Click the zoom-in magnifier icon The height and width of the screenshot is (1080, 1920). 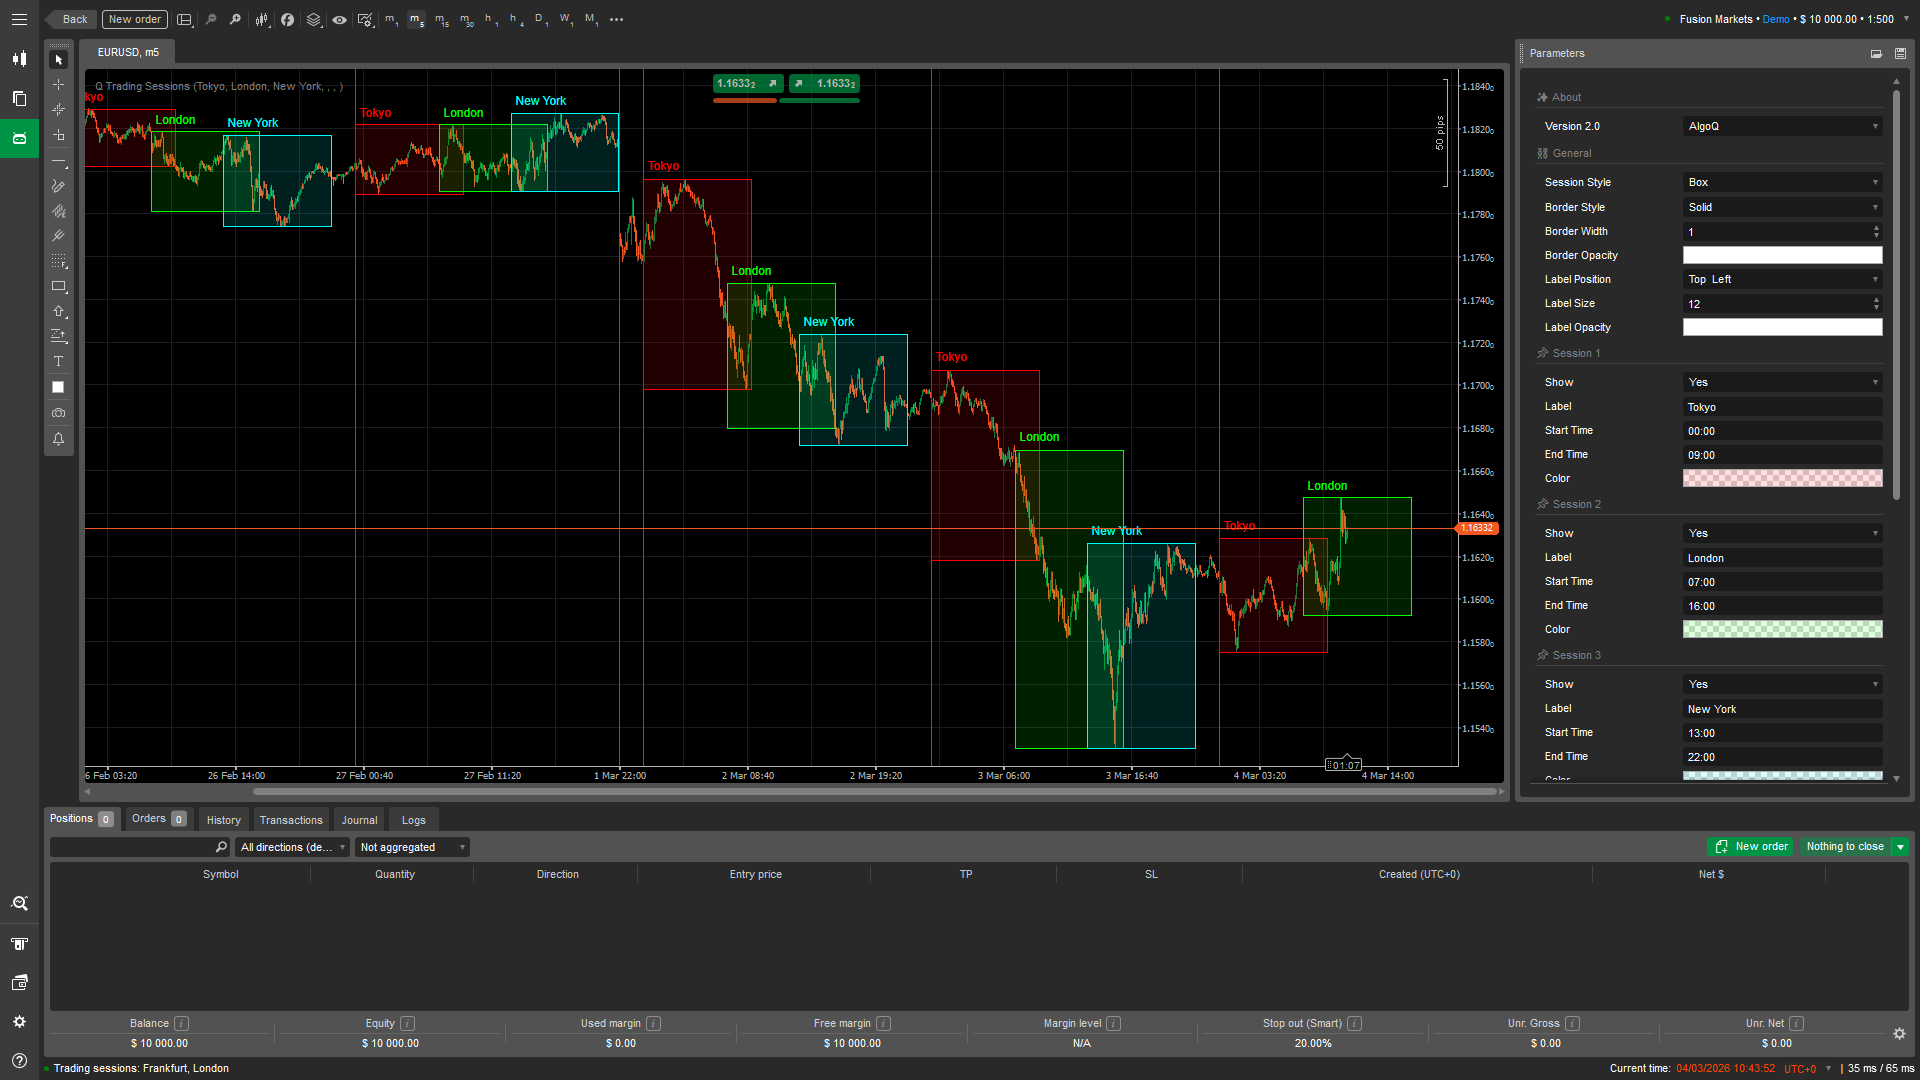point(235,20)
